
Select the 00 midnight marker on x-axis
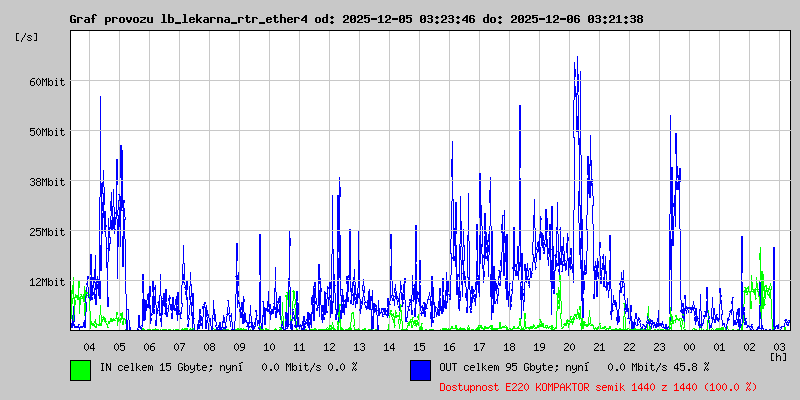click(x=689, y=346)
